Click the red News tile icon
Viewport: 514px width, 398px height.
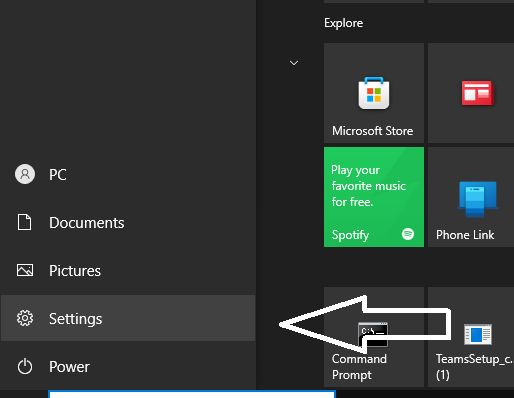pos(477,93)
